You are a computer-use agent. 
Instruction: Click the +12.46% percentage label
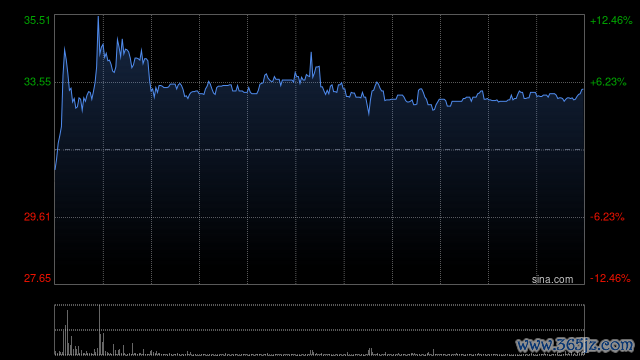611,20
